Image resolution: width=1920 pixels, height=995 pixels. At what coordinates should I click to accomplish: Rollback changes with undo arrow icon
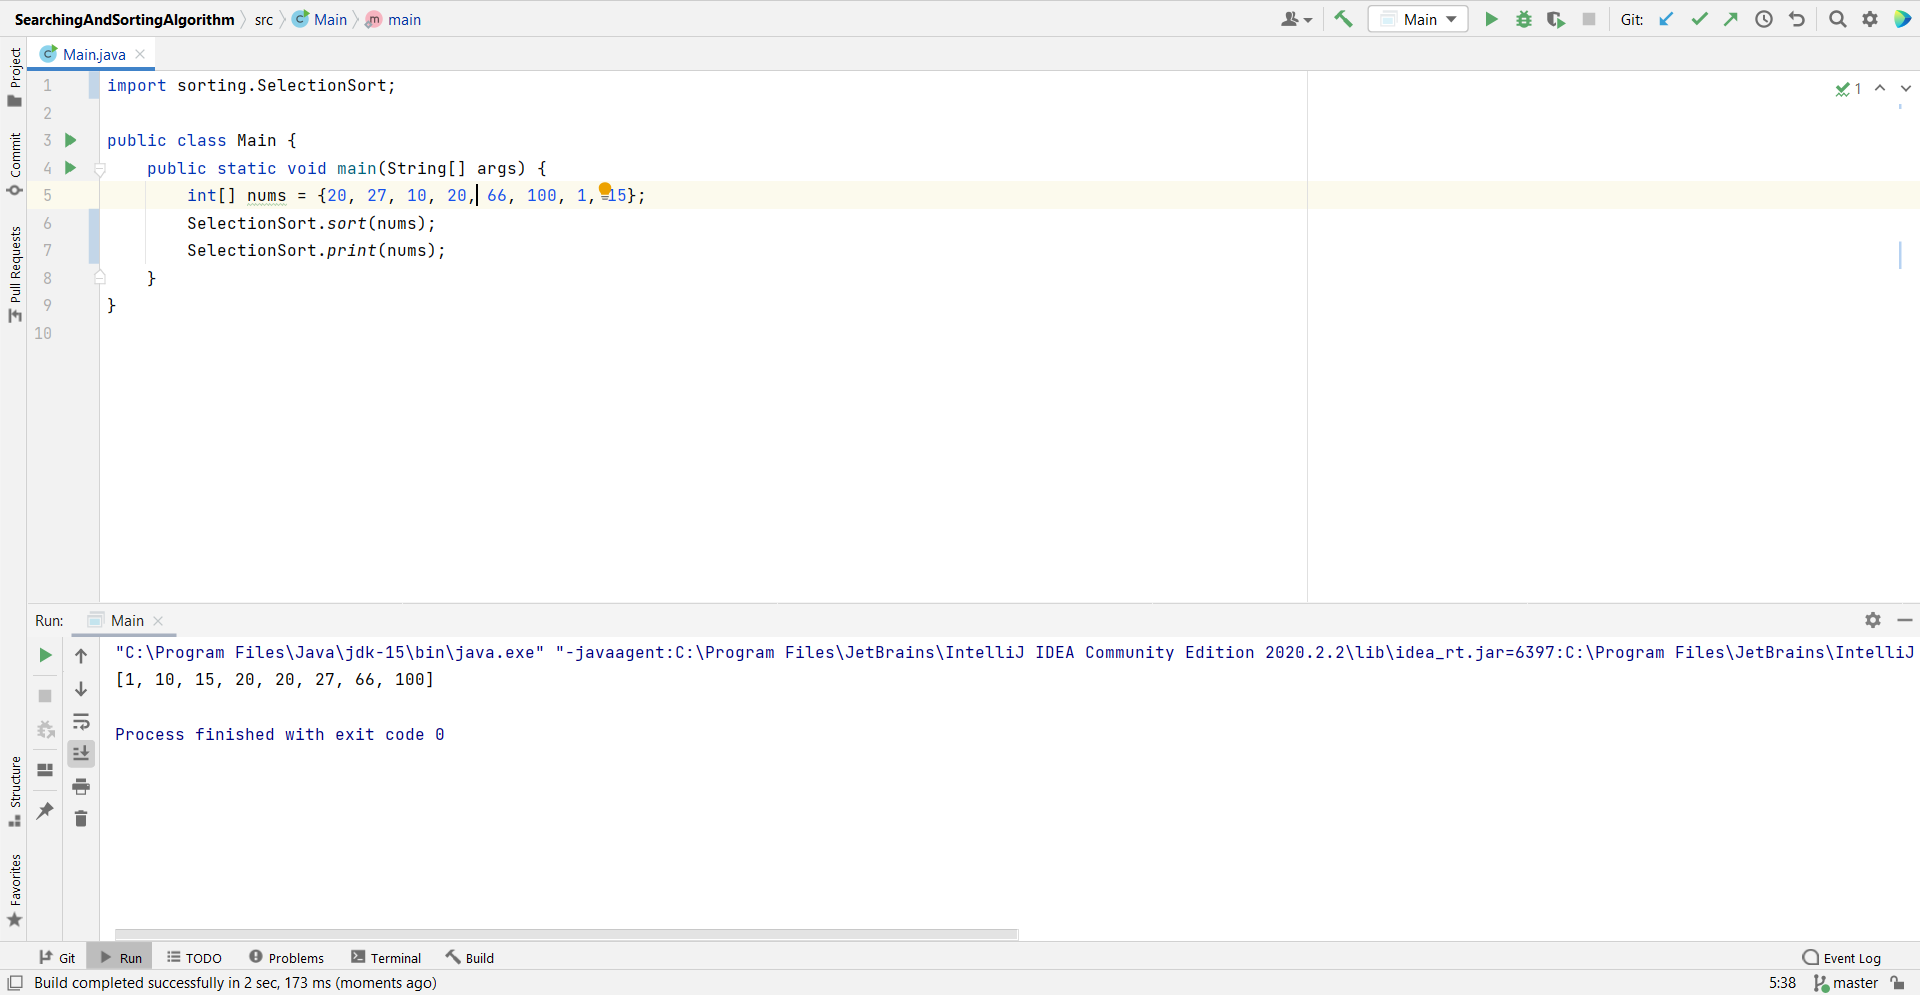(x=1797, y=19)
